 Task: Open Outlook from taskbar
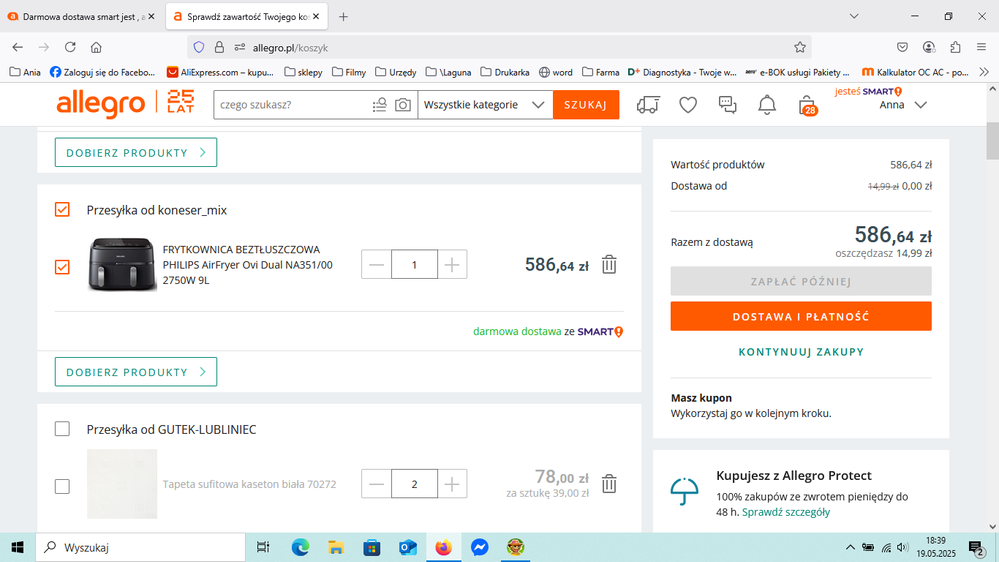408,547
